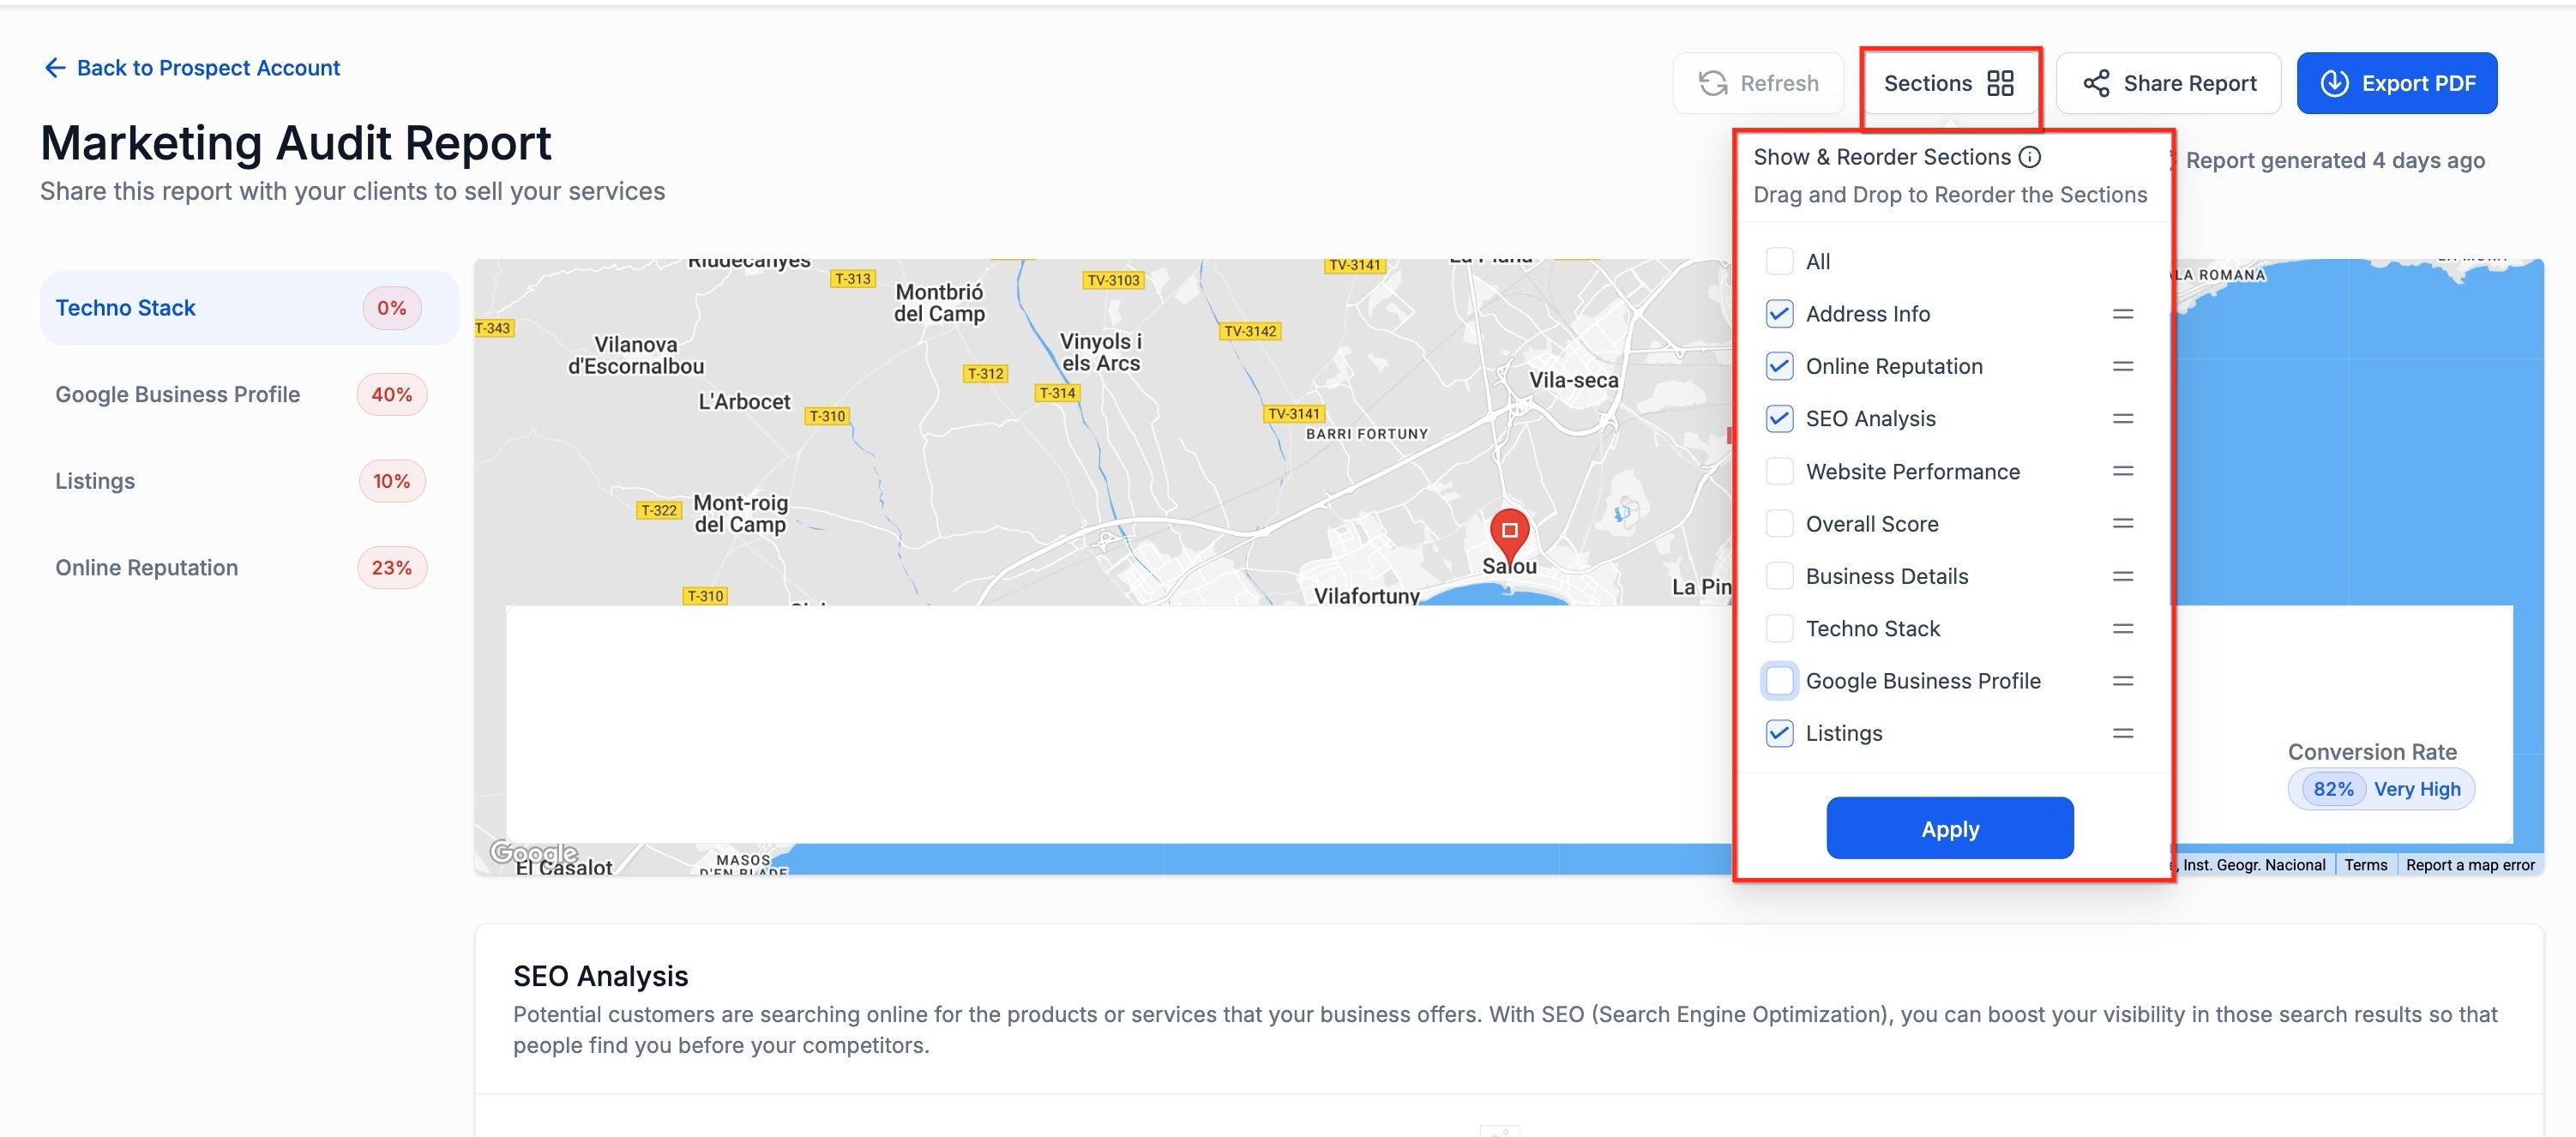Open Google Business Profile sidebar item
This screenshot has width=2576, height=1137.
[x=178, y=395]
